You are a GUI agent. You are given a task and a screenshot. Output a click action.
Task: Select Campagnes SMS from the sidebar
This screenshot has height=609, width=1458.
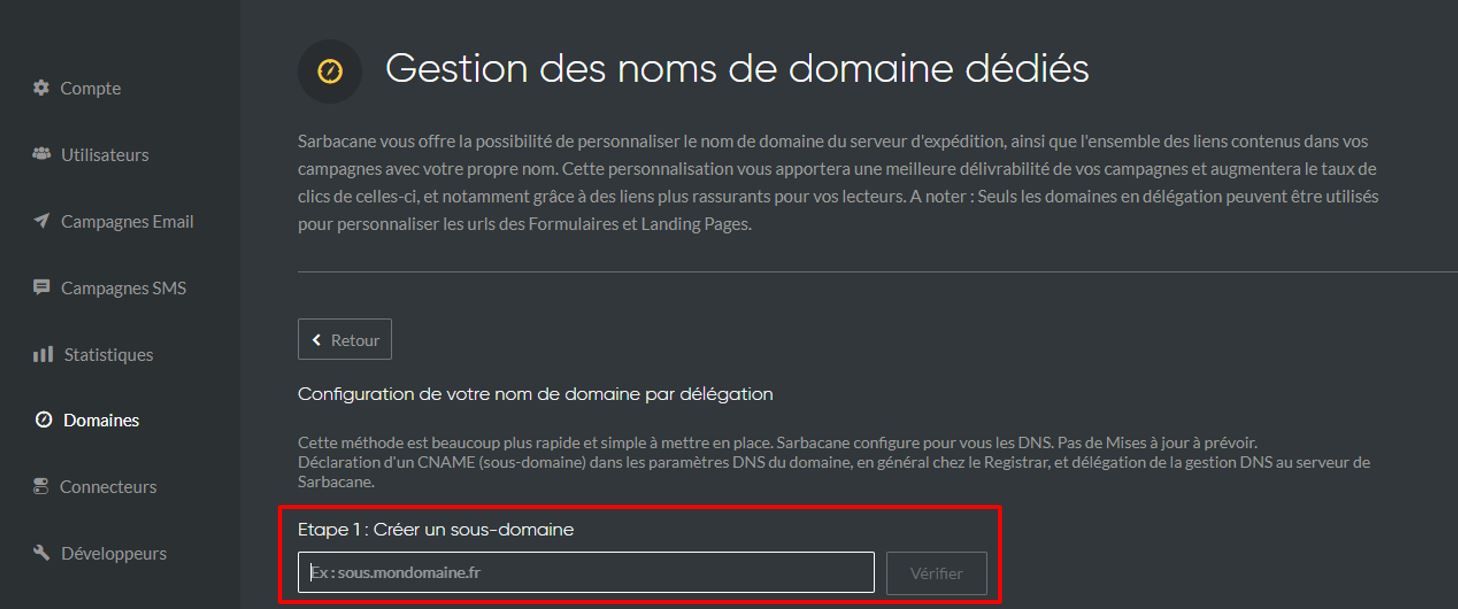pos(123,288)
